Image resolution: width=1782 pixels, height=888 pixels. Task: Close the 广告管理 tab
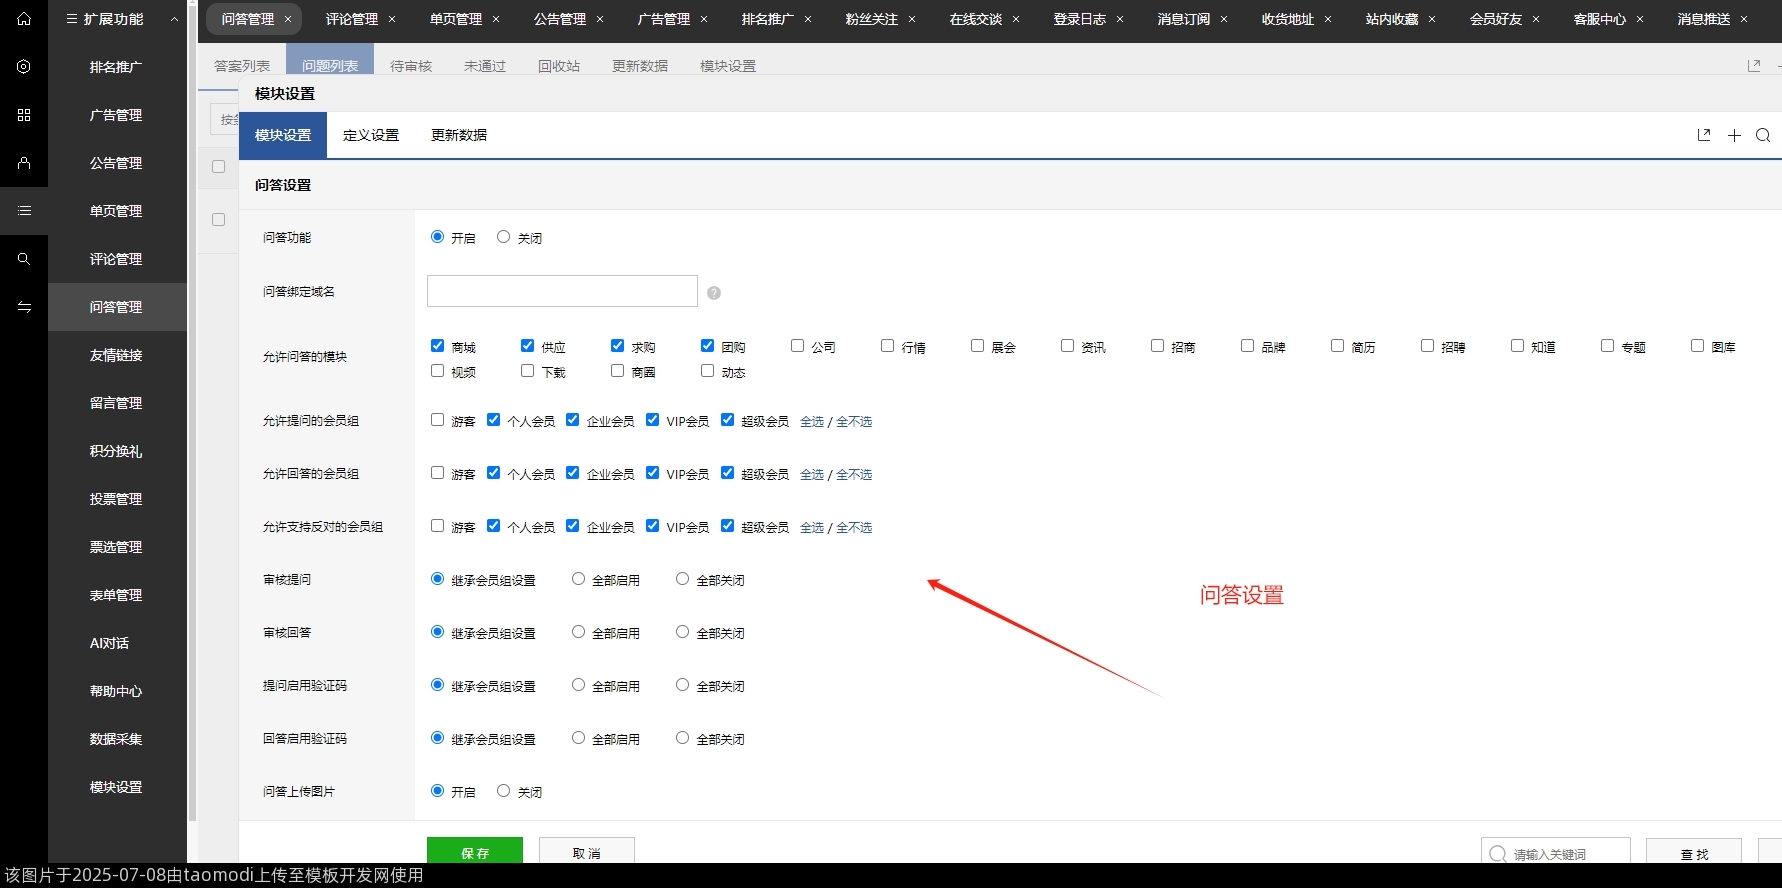pos(704,19)
